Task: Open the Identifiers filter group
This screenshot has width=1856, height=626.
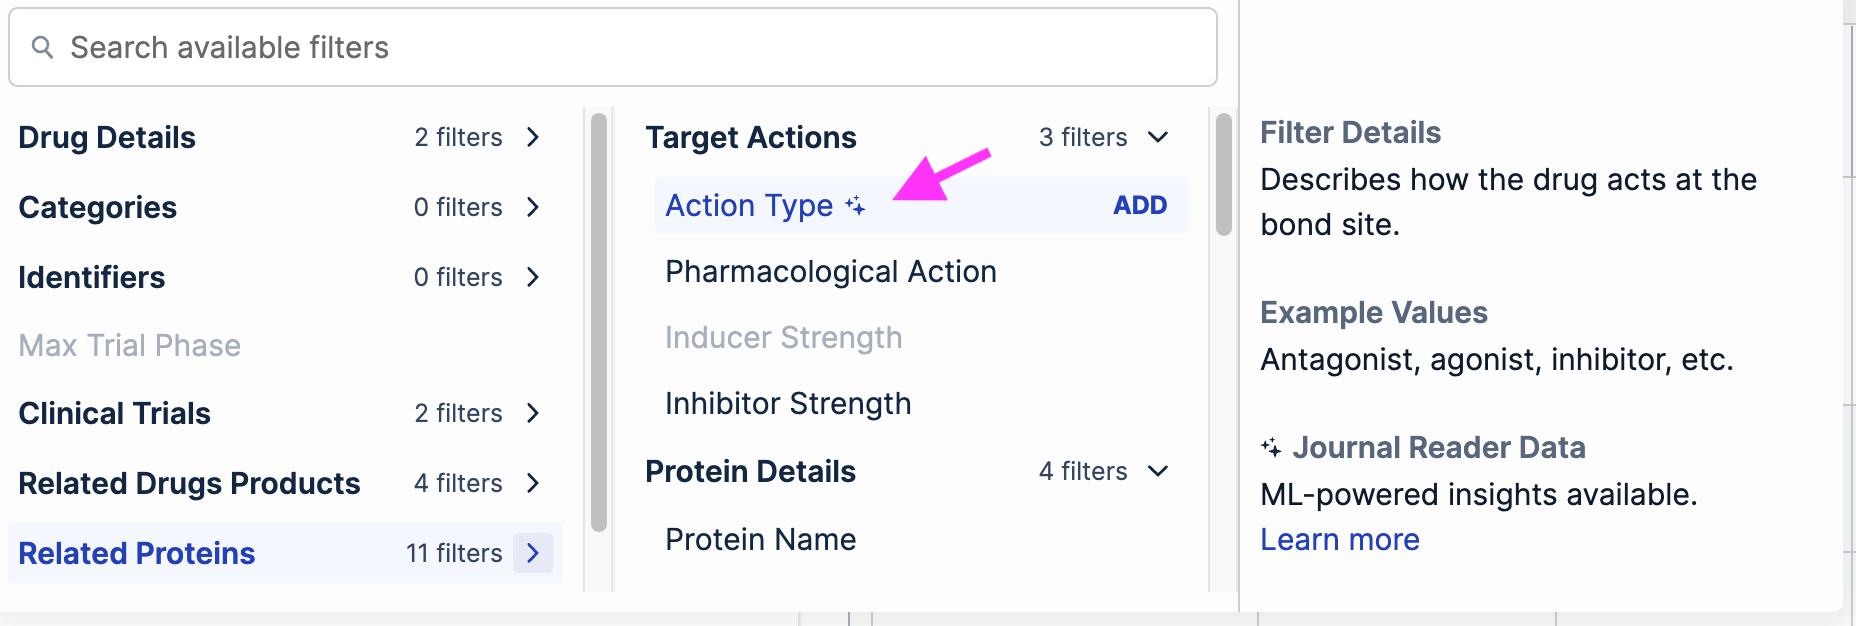Action: [533, 277]
